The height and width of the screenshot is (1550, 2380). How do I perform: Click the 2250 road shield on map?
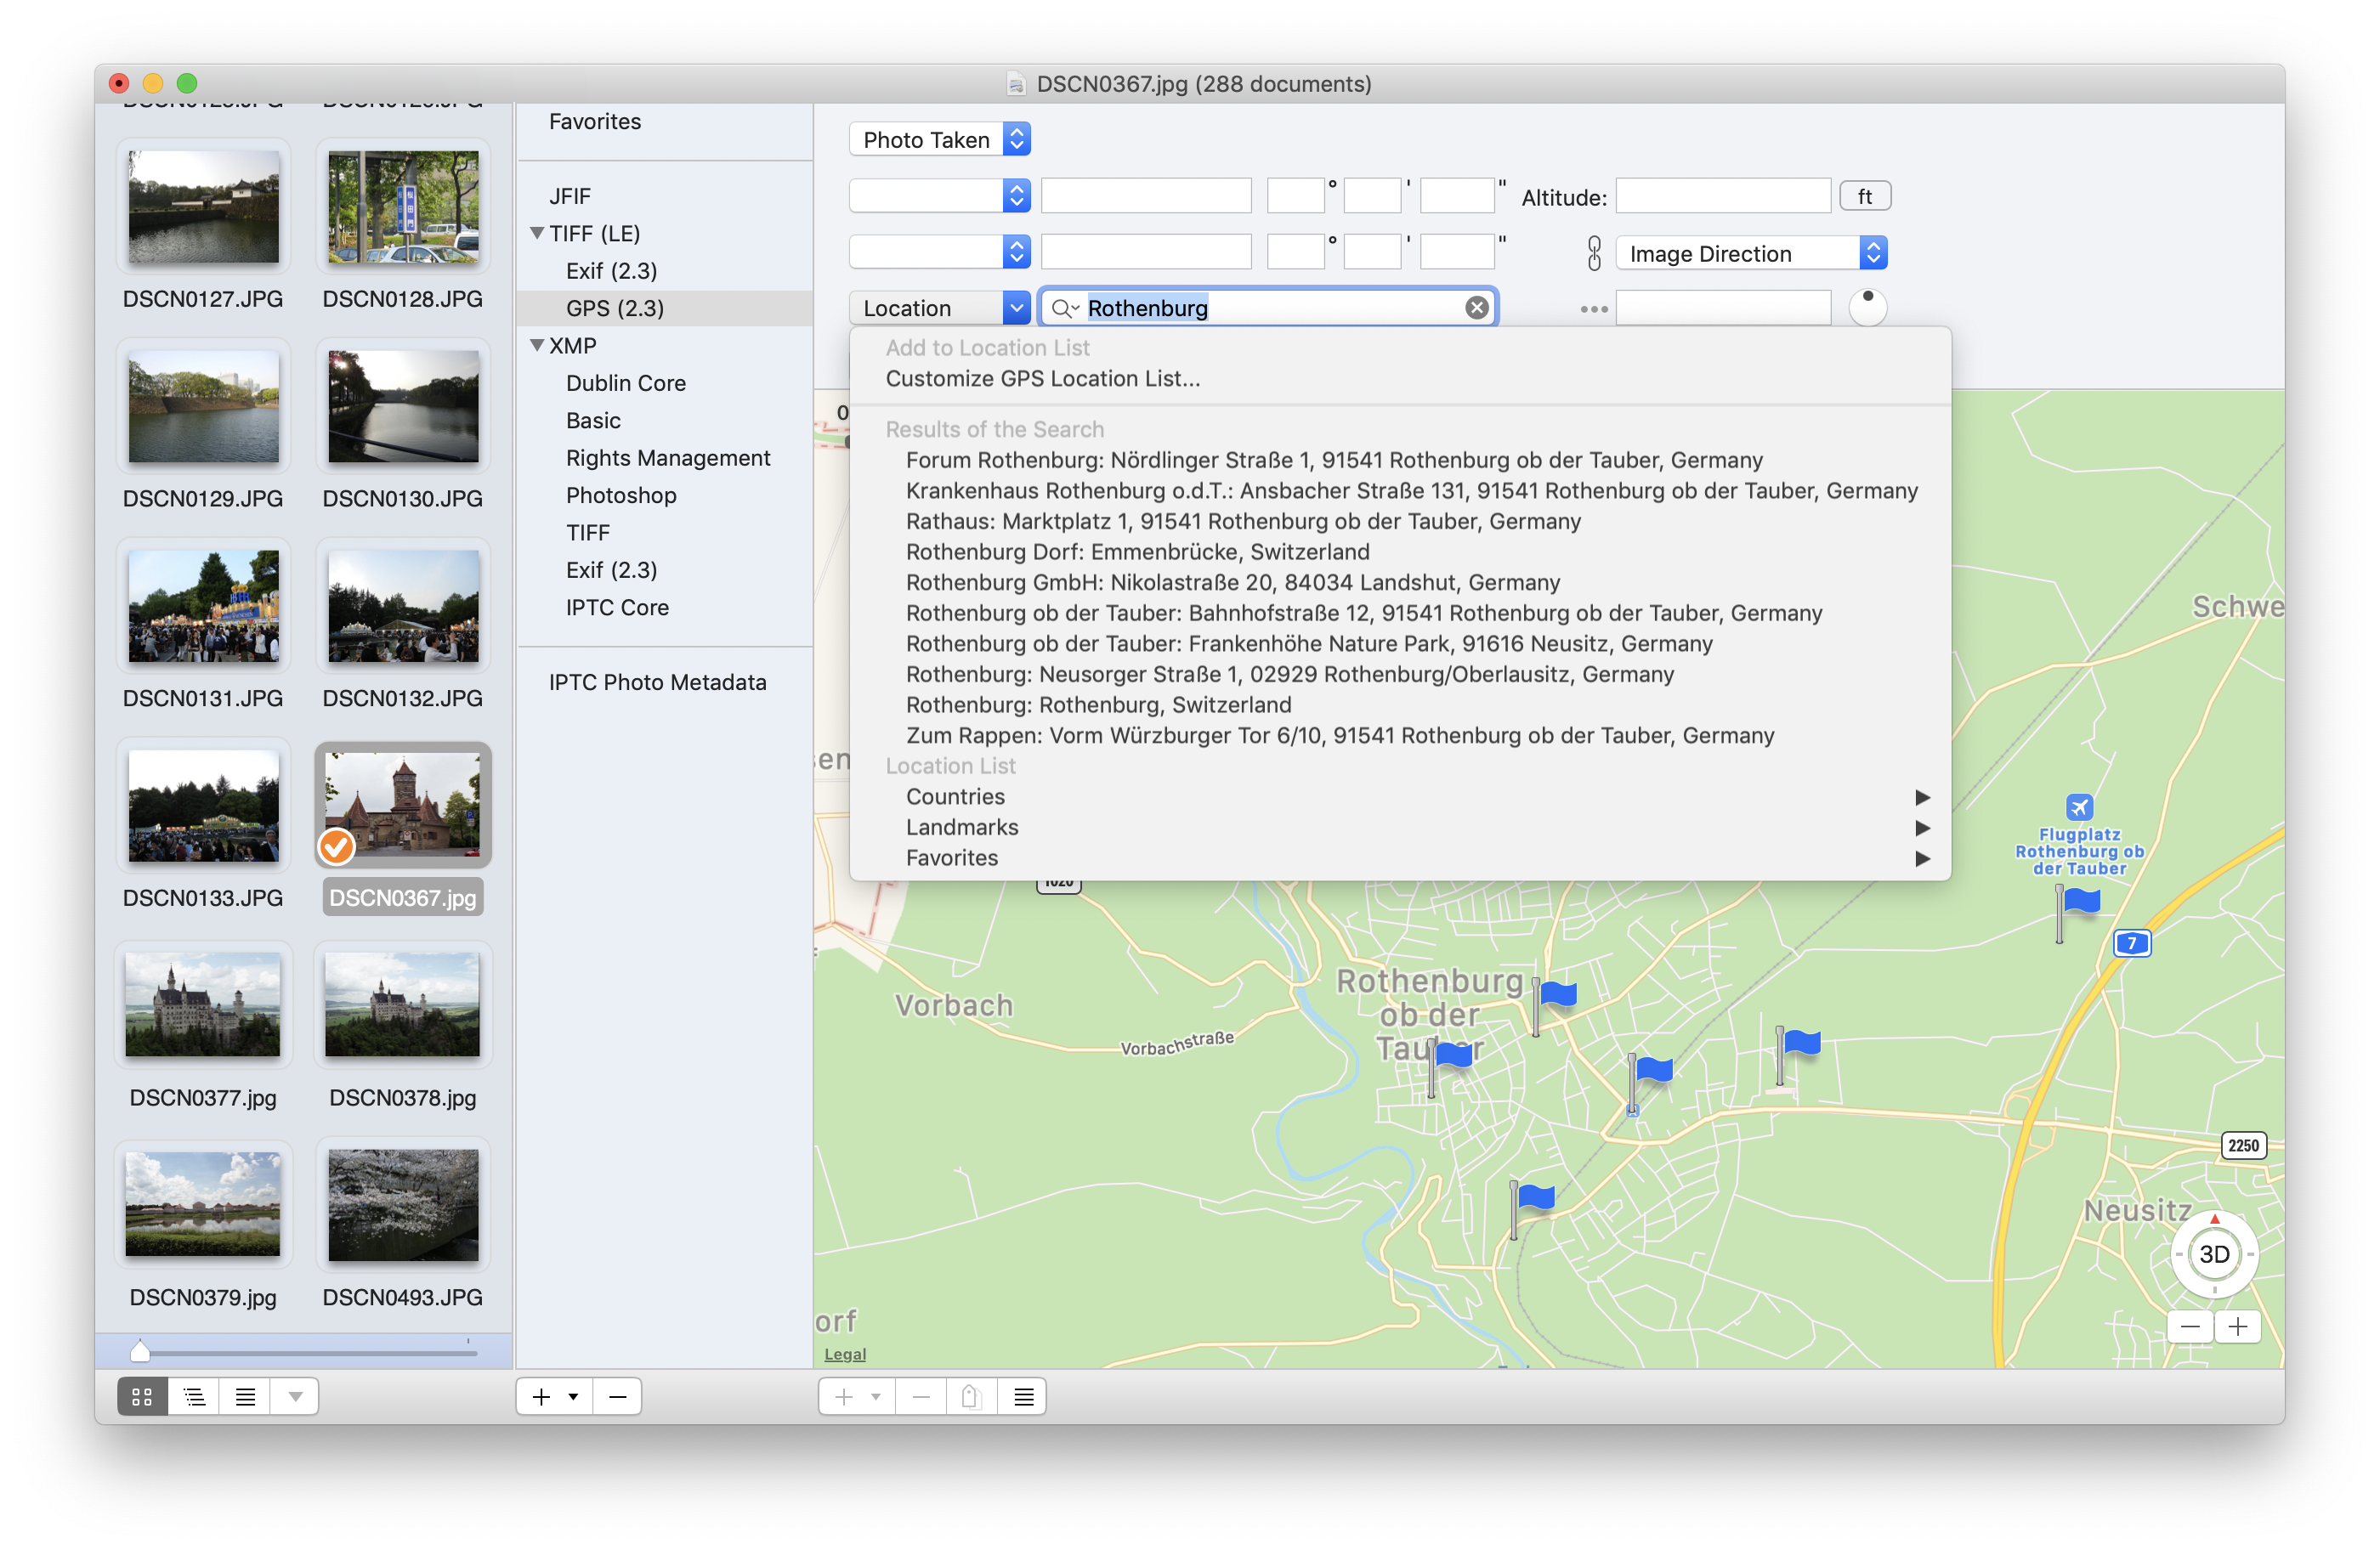click(x=2243, y=1146)
